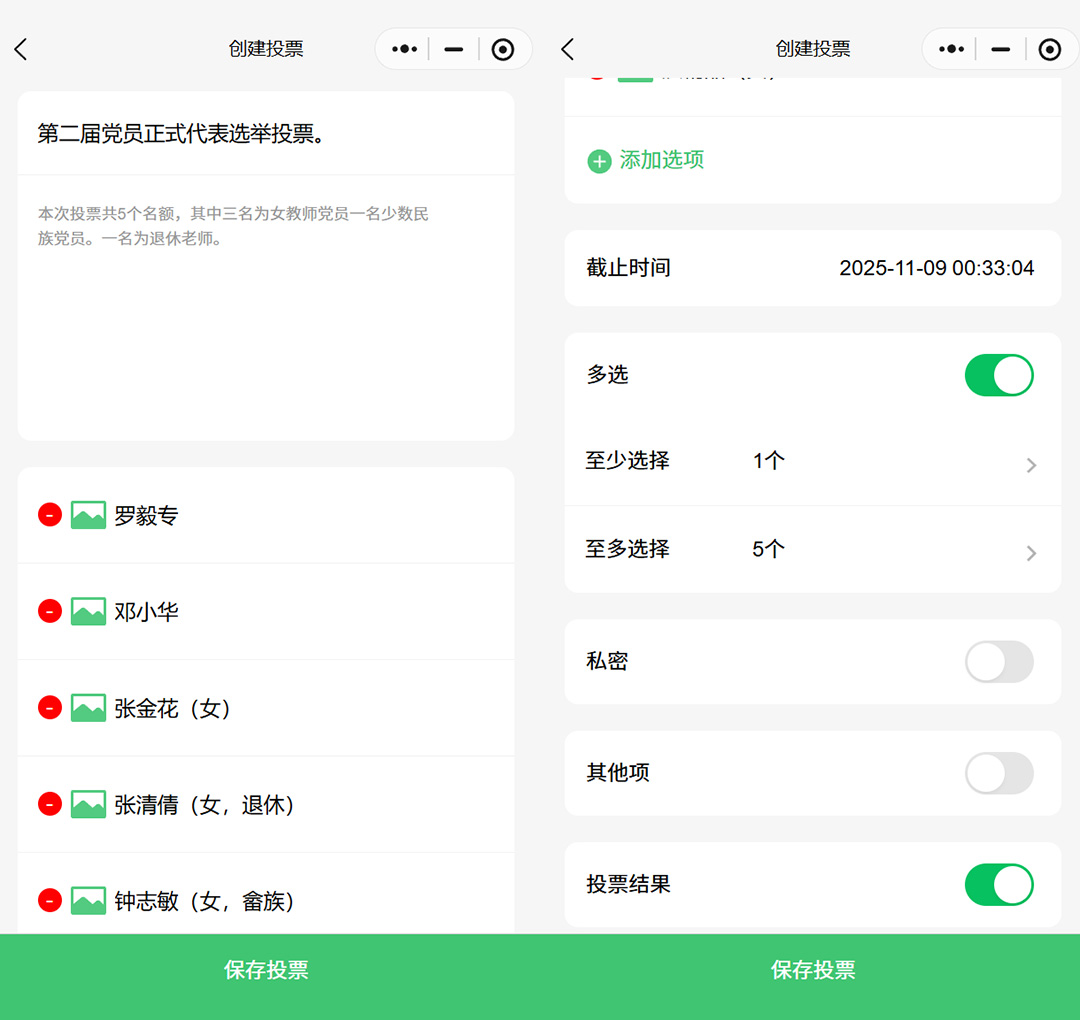Turn on the 其他项 switch
This screenshot has height=1020, width=1080.
[x=998, y=773]
